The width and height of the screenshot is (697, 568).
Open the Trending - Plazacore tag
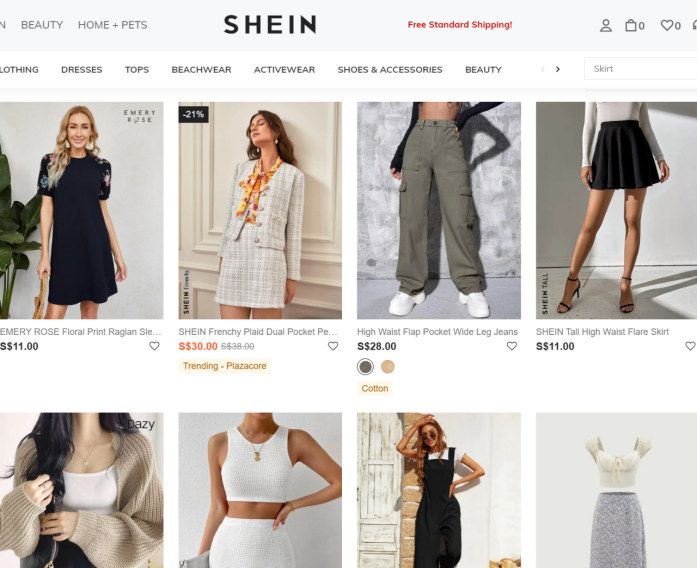point(224,366)
